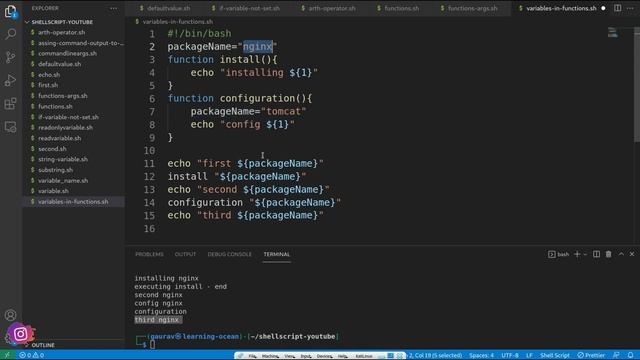The image size is (640, 360).
Task: Select the TERMINAL panel tab
Action: pos(277,254)
